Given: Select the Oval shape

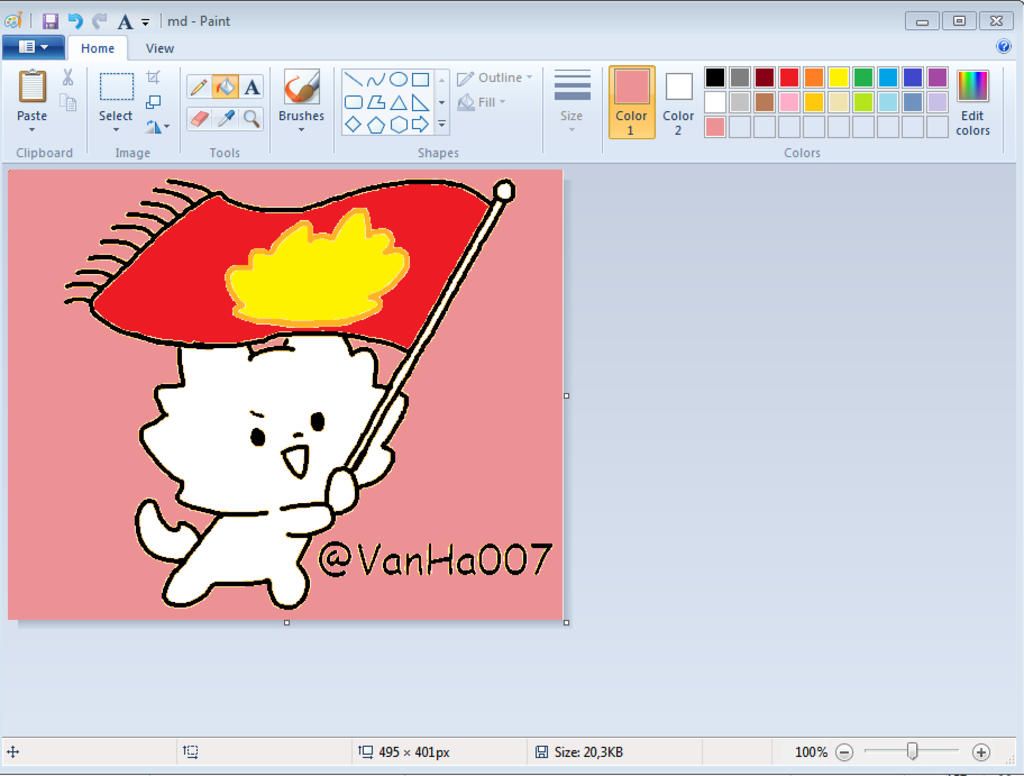Looking at the screenshot, I should [398, 80].
